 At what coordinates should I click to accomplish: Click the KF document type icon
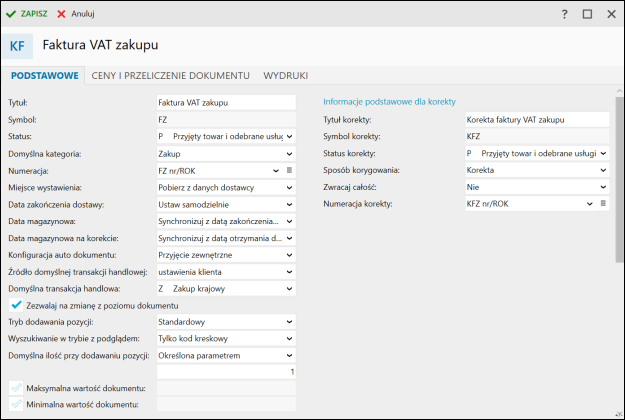[x=18, y=46]
